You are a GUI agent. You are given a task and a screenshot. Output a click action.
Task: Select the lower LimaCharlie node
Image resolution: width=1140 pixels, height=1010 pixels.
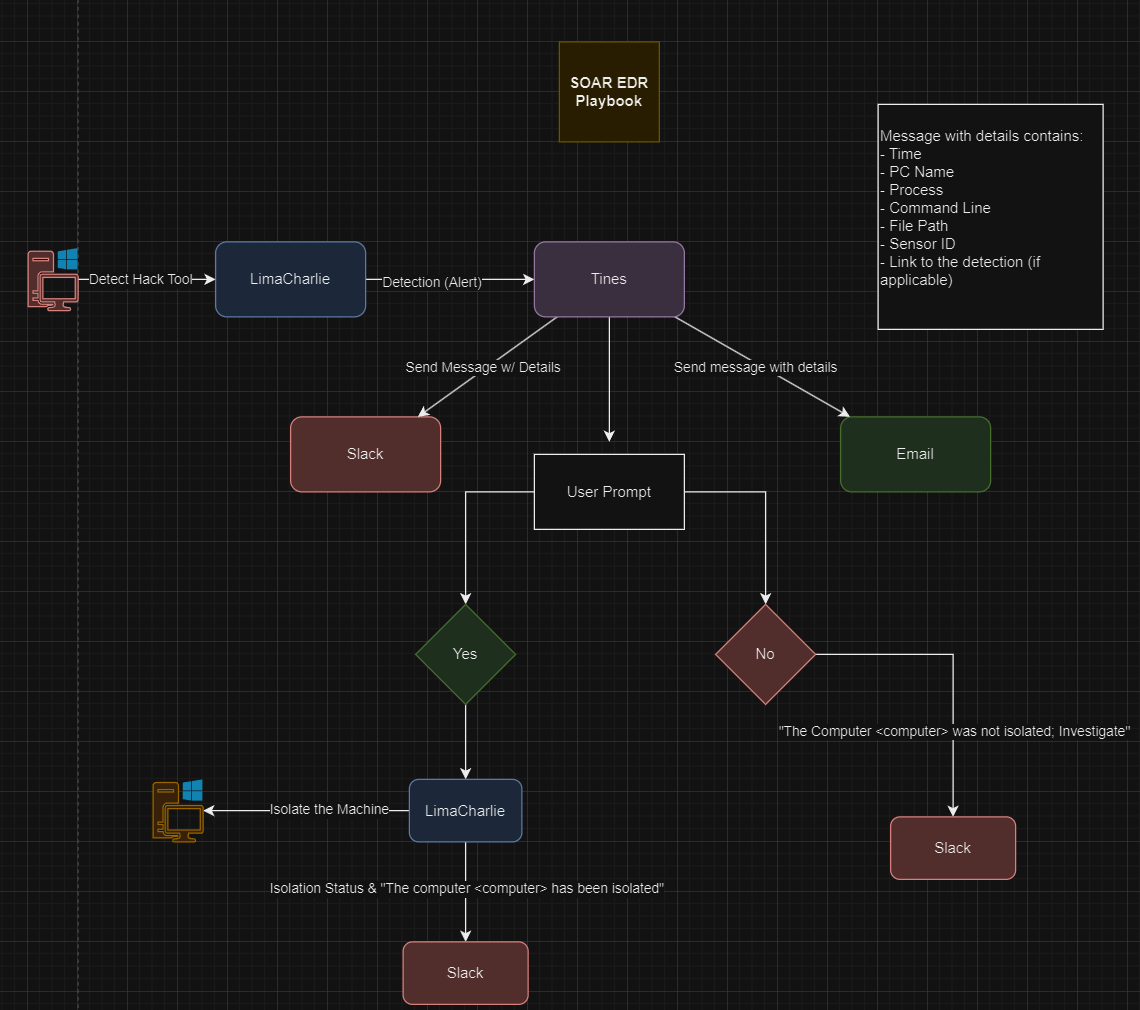(465, 811)
